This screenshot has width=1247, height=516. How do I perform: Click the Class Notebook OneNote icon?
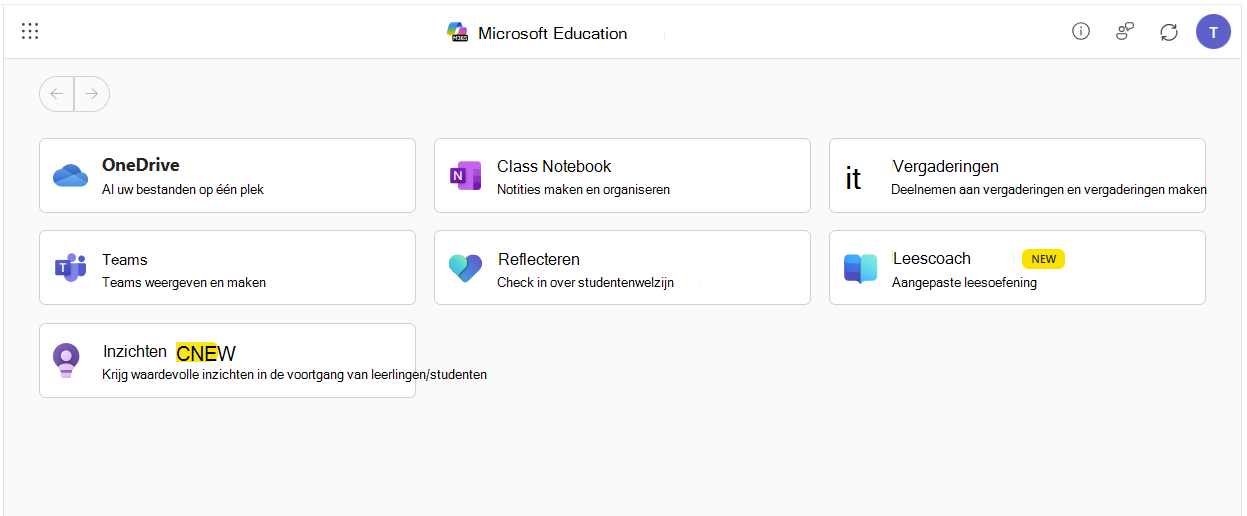(x=466, y=176)
